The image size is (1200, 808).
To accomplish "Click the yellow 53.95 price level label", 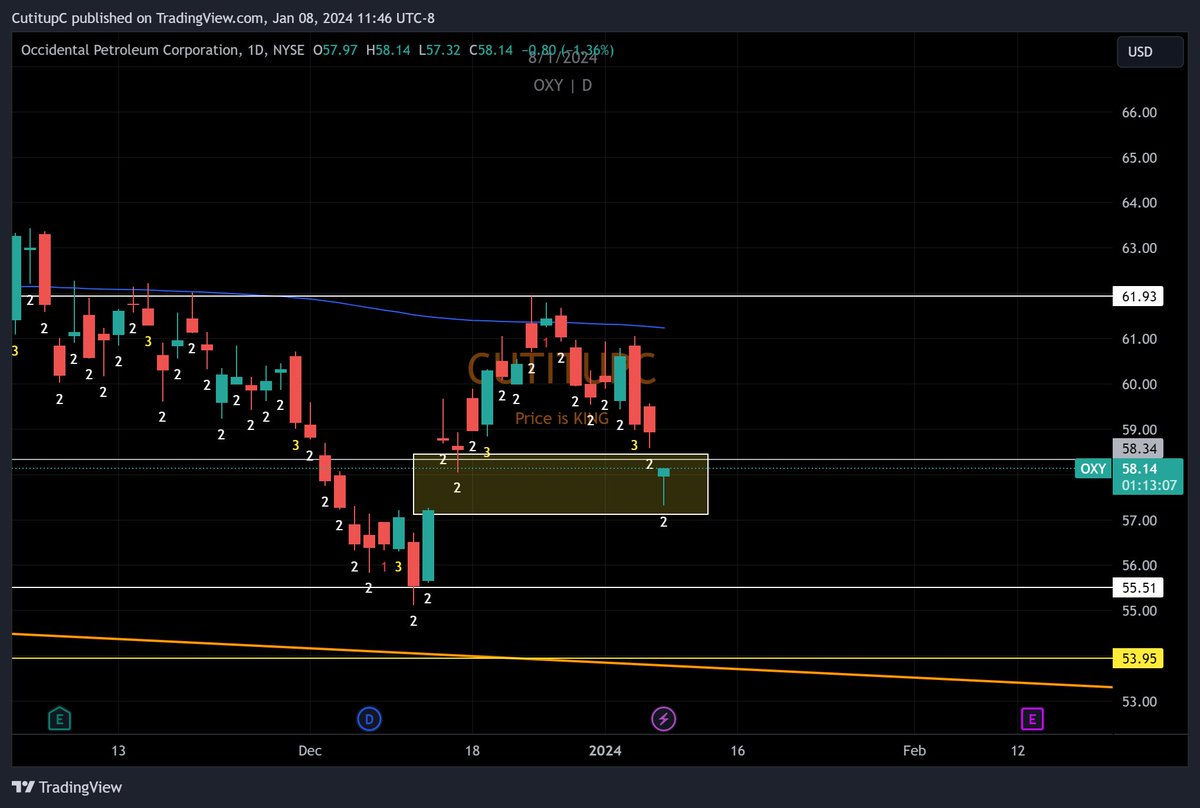I will (1138, 658).
